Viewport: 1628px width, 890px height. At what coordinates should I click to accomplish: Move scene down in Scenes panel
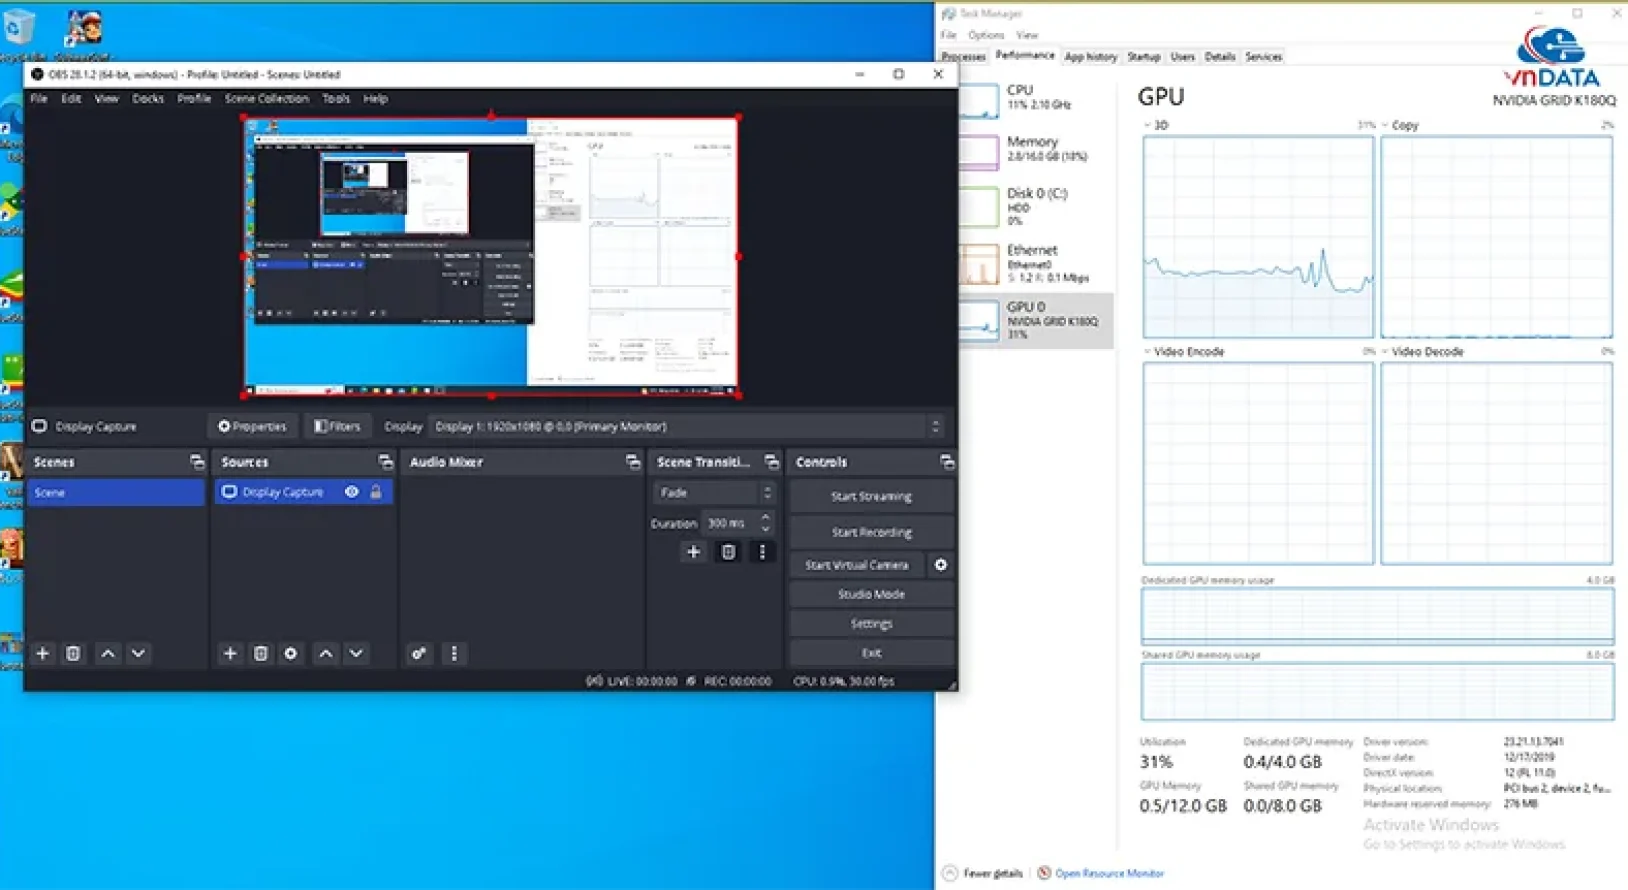tap(138, 653)
